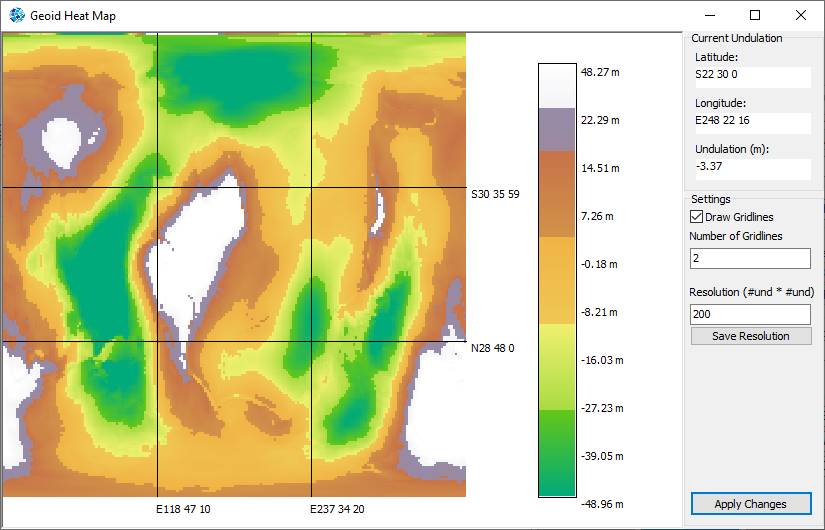Click the Resolution input field showing 200
This screenshot has width=825, height=530.
pyautogui.click(x=750, y=314)
